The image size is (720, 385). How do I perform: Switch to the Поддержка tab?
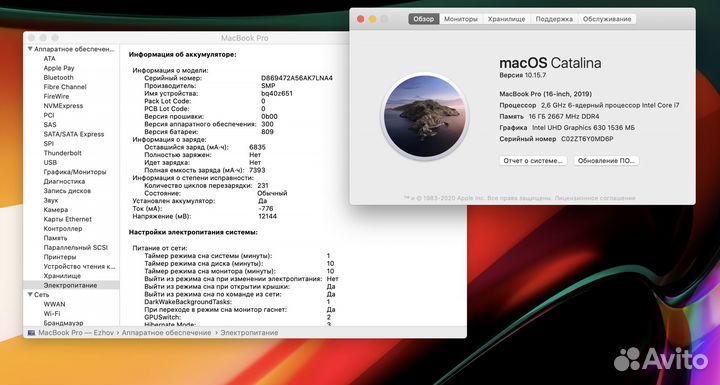(x=554, y=19)
